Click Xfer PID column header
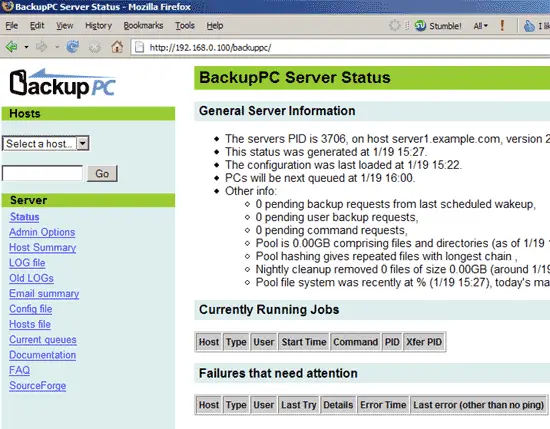Viewport: 550px width, 429px height. [424, 342]
